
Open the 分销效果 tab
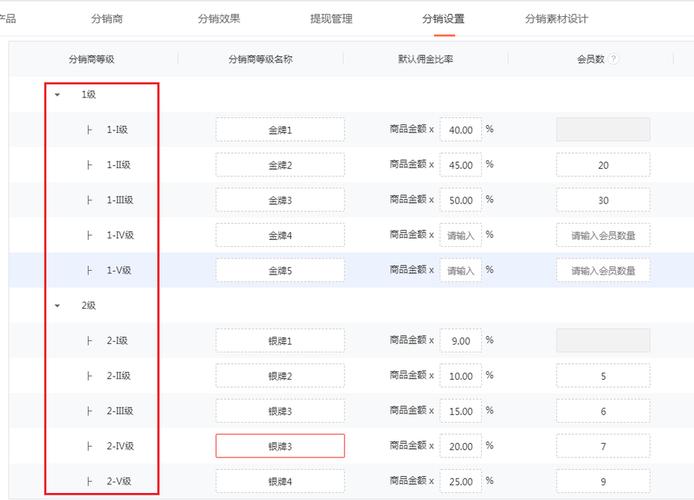click(x=220, y=19)
